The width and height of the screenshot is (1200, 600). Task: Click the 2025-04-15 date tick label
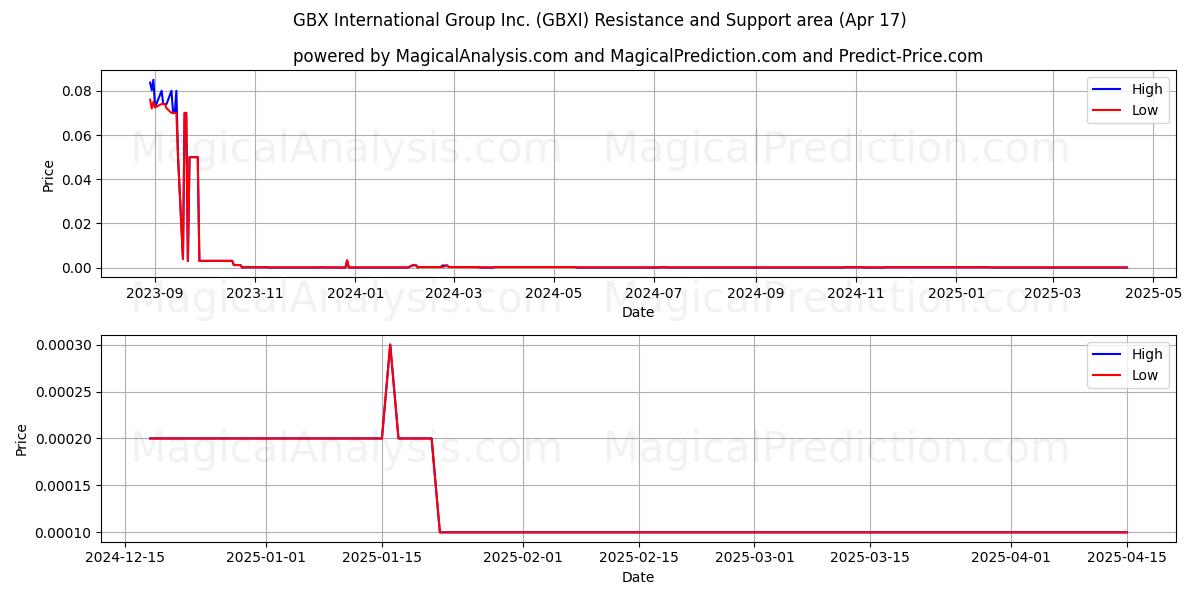[x=1126, y=558]
